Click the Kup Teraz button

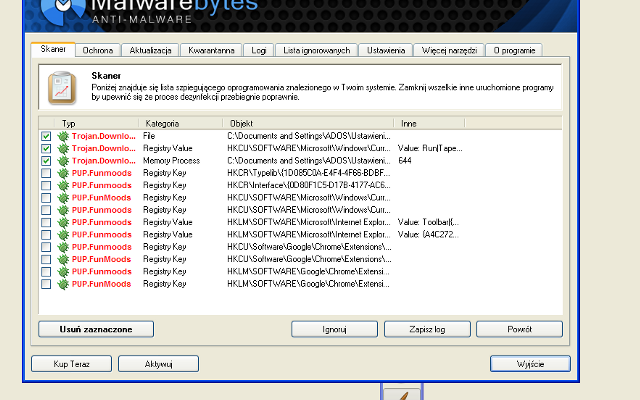coord(71,364)
